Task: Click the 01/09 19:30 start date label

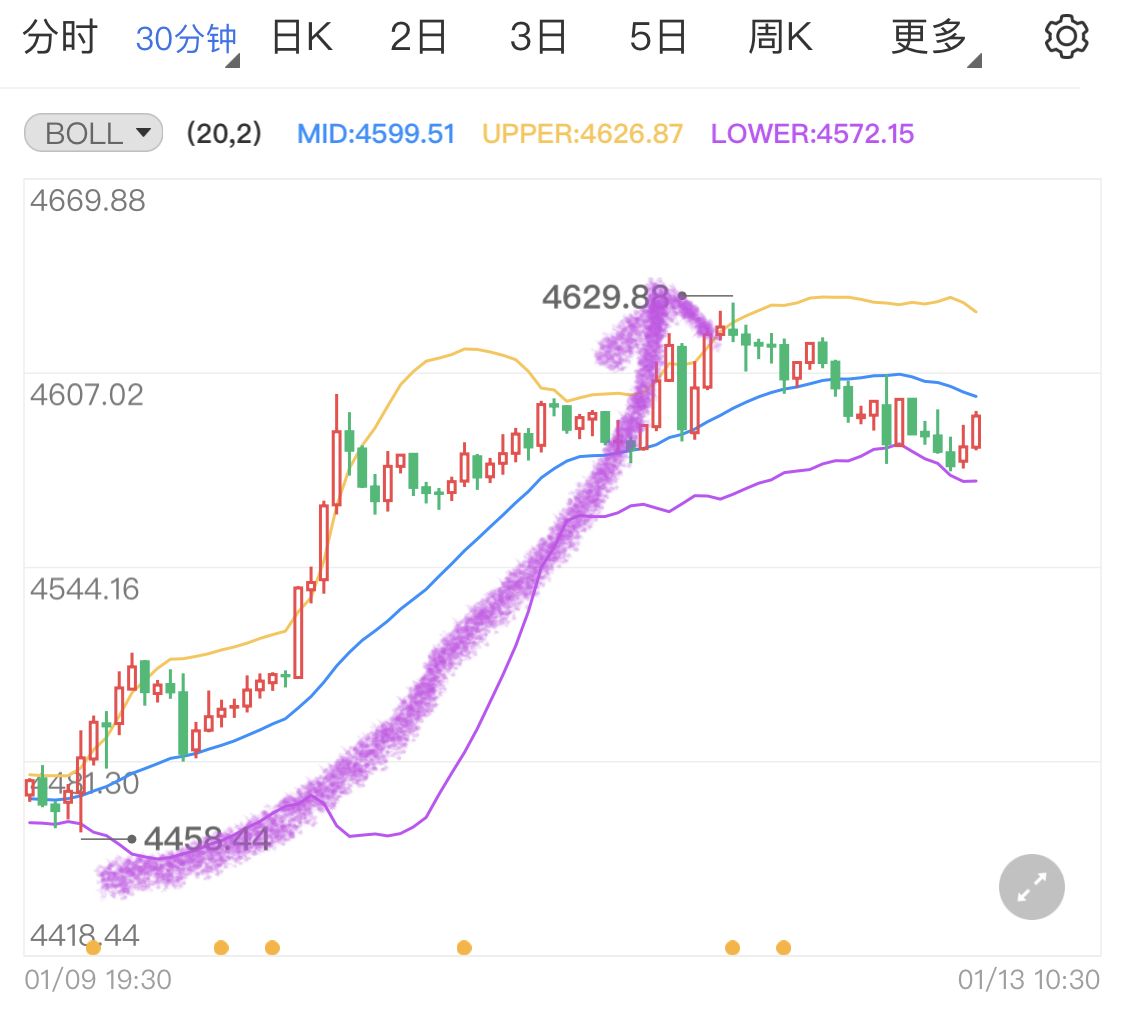Action: tap(98, 980)
